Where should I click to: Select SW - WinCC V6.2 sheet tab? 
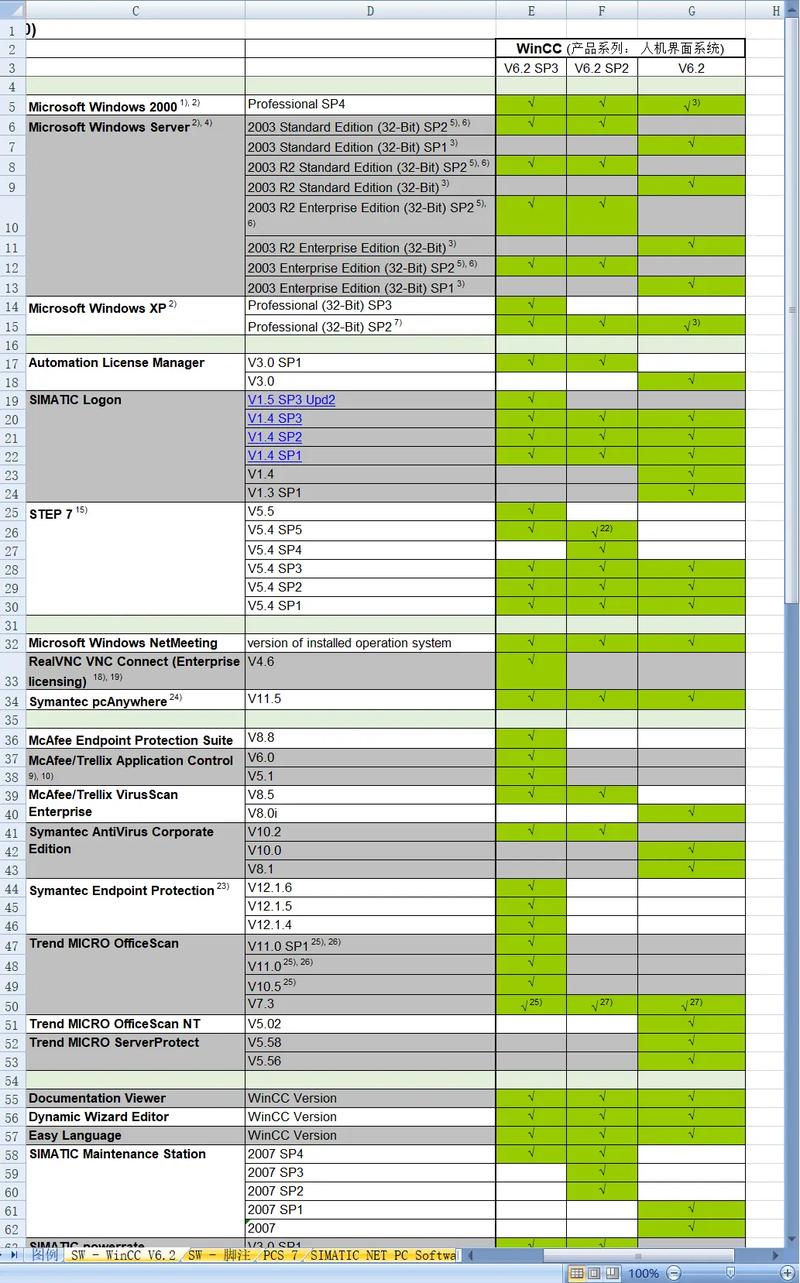point(122,1254)
